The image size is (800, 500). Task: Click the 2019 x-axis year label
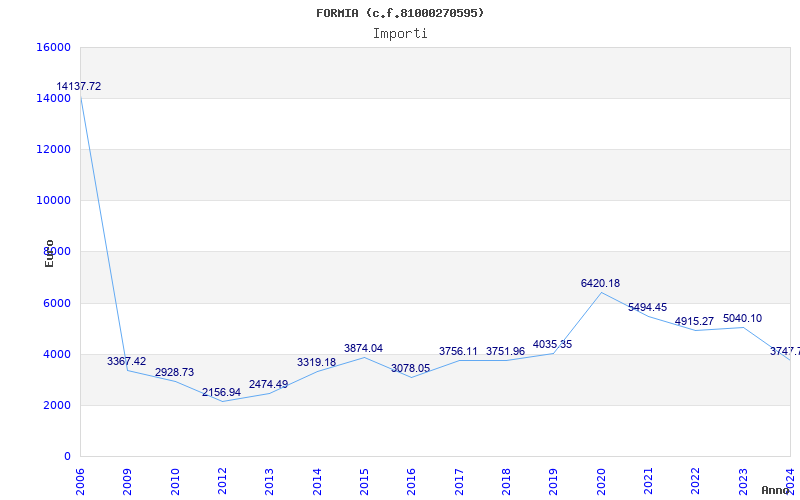point(554,482)
